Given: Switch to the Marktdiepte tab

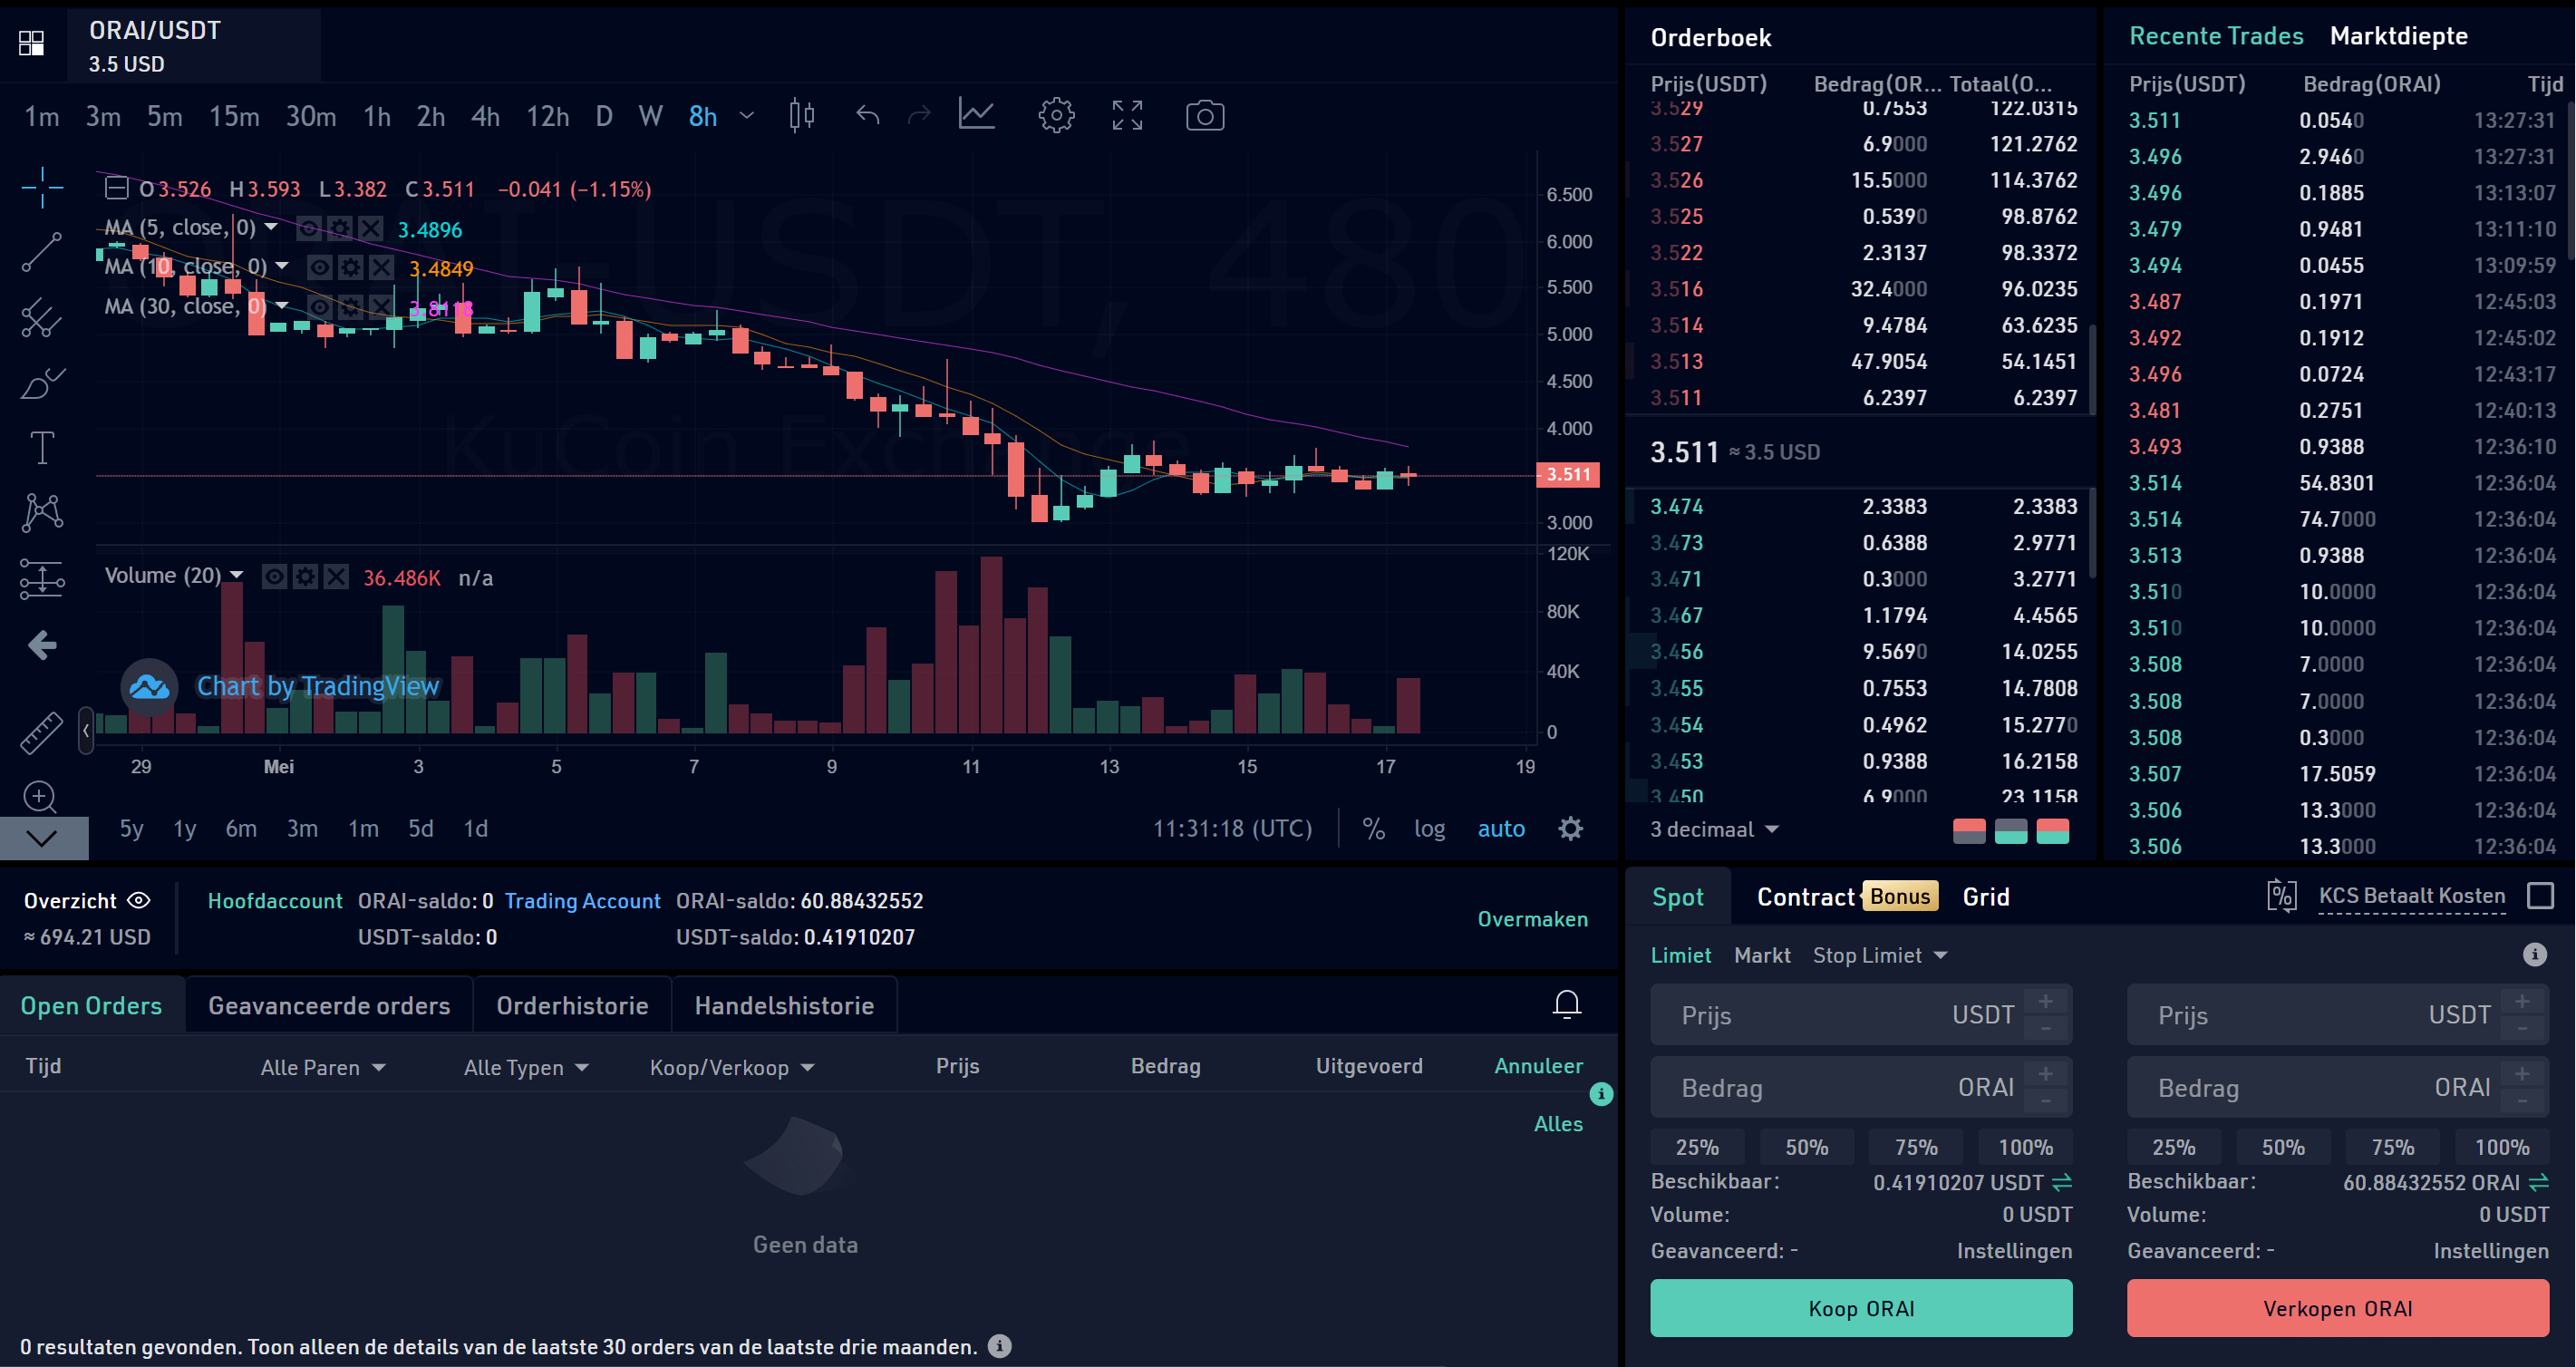Looking at the screenshot, I should coord(2398,35).
